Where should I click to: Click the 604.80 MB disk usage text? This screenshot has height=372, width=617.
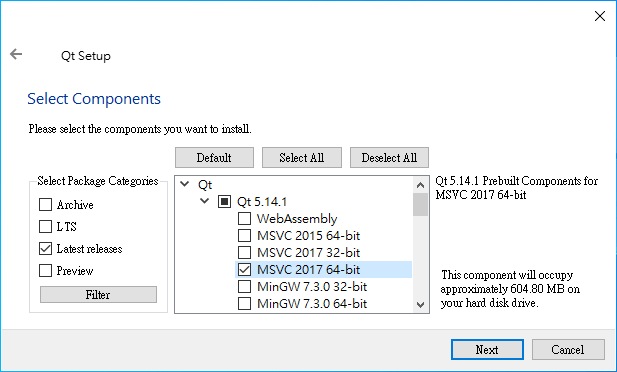coord(510,289)
